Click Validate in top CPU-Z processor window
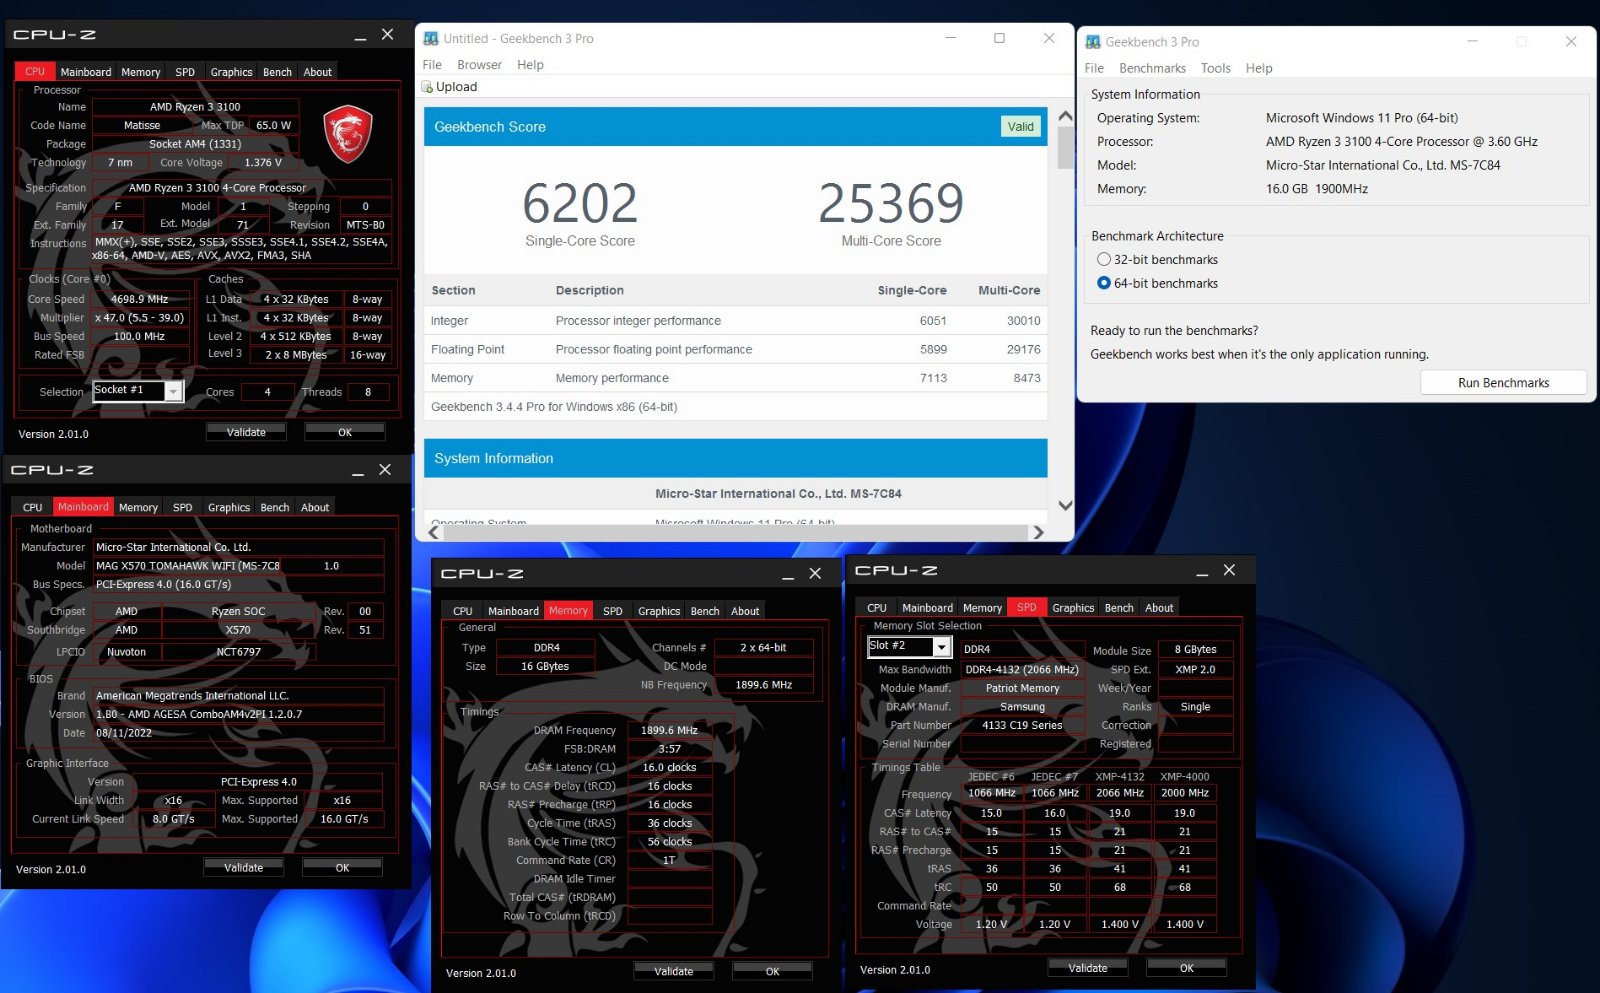The height and width of the screenshot is (993, 1600). [x=246, y=432]
